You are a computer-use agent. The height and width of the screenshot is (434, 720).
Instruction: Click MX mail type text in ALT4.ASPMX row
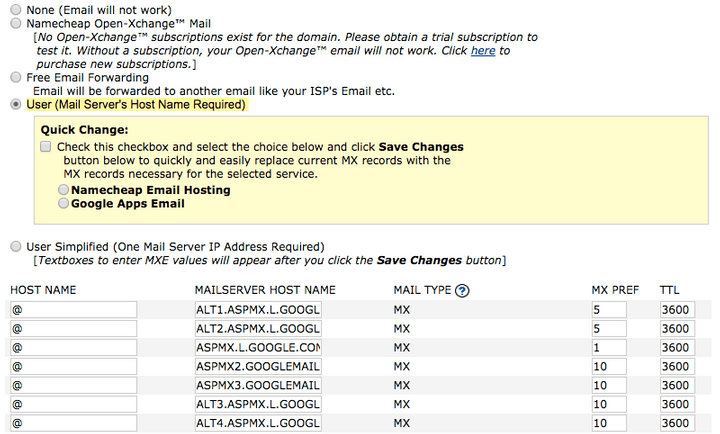(x=402, y=423)
